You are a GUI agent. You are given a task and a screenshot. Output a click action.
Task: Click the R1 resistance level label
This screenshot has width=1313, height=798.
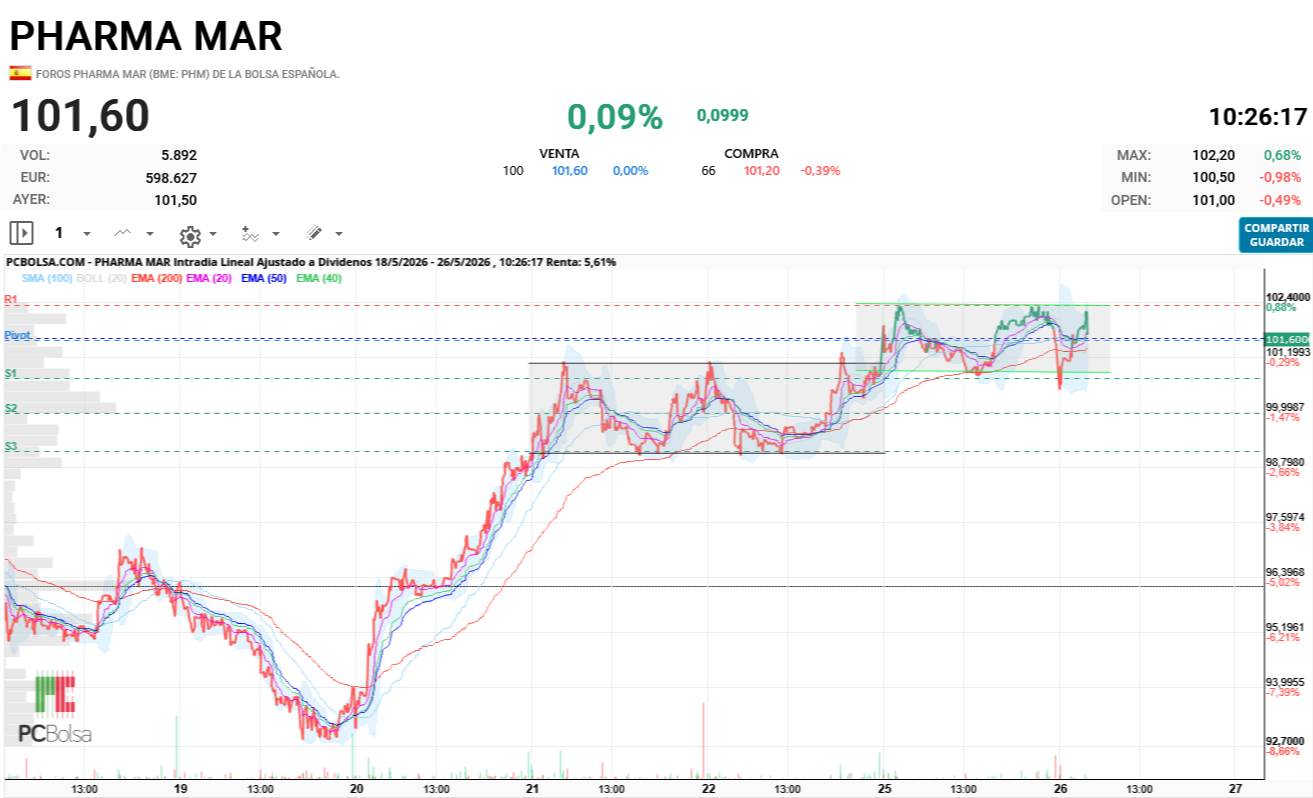[11, 299]
